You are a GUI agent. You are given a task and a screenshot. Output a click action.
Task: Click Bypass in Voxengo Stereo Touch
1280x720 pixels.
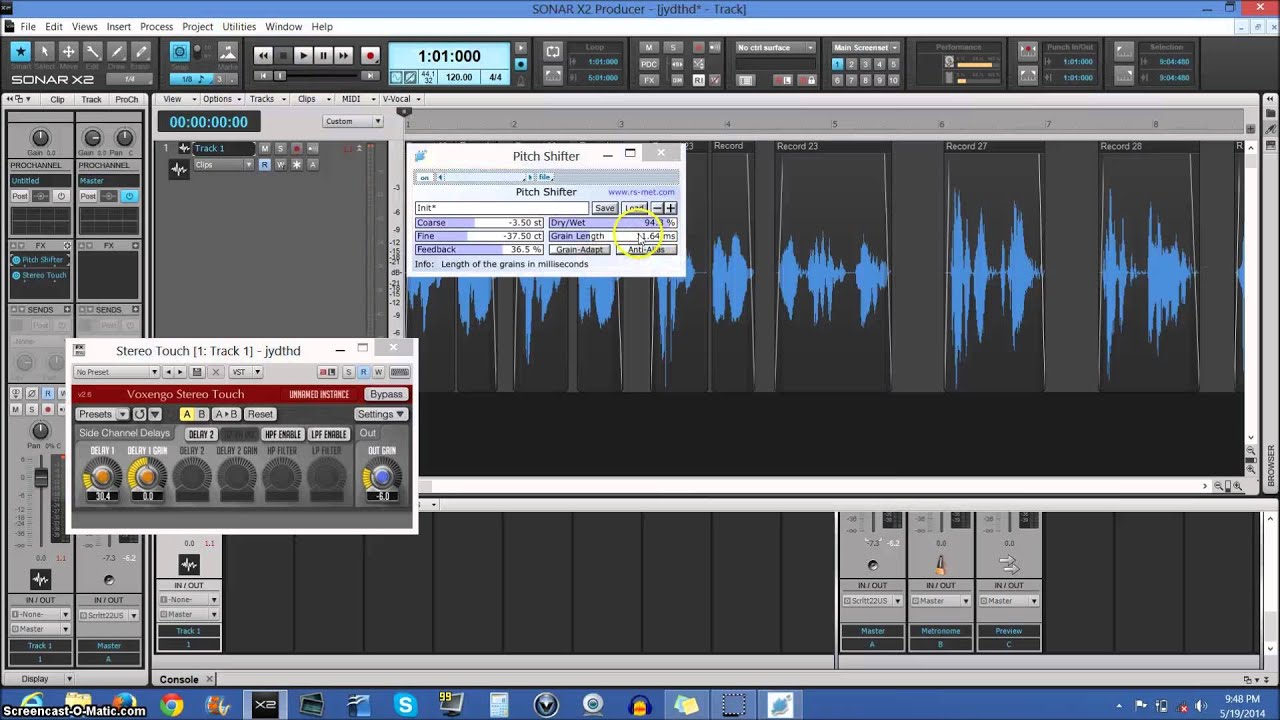click(386, 394)
